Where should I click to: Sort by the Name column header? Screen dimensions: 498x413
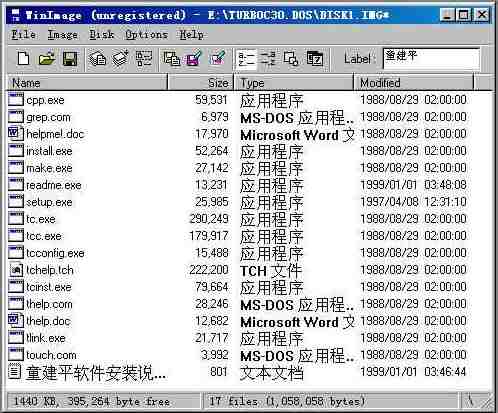tap(87, 83)
